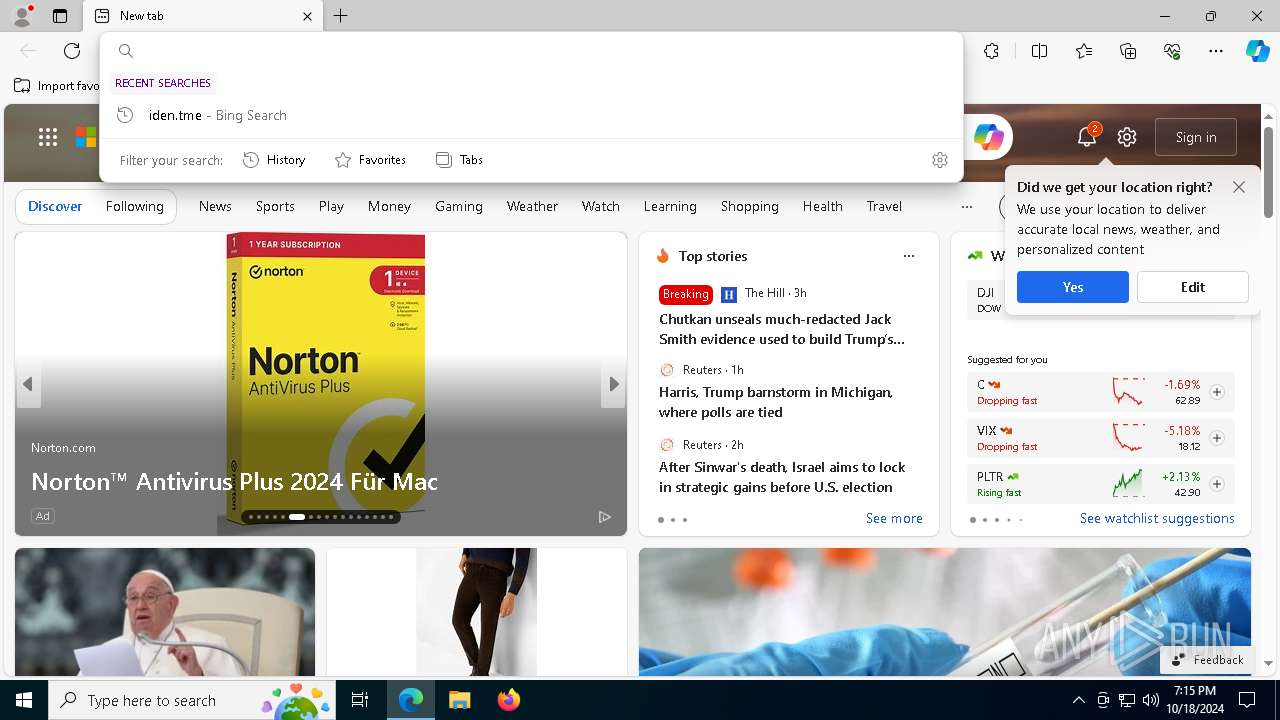Screen dimensions: 1280x720
Task: Open Norton Antivirus Plus 2024 ad headline
Action: (x=235, y=482)
